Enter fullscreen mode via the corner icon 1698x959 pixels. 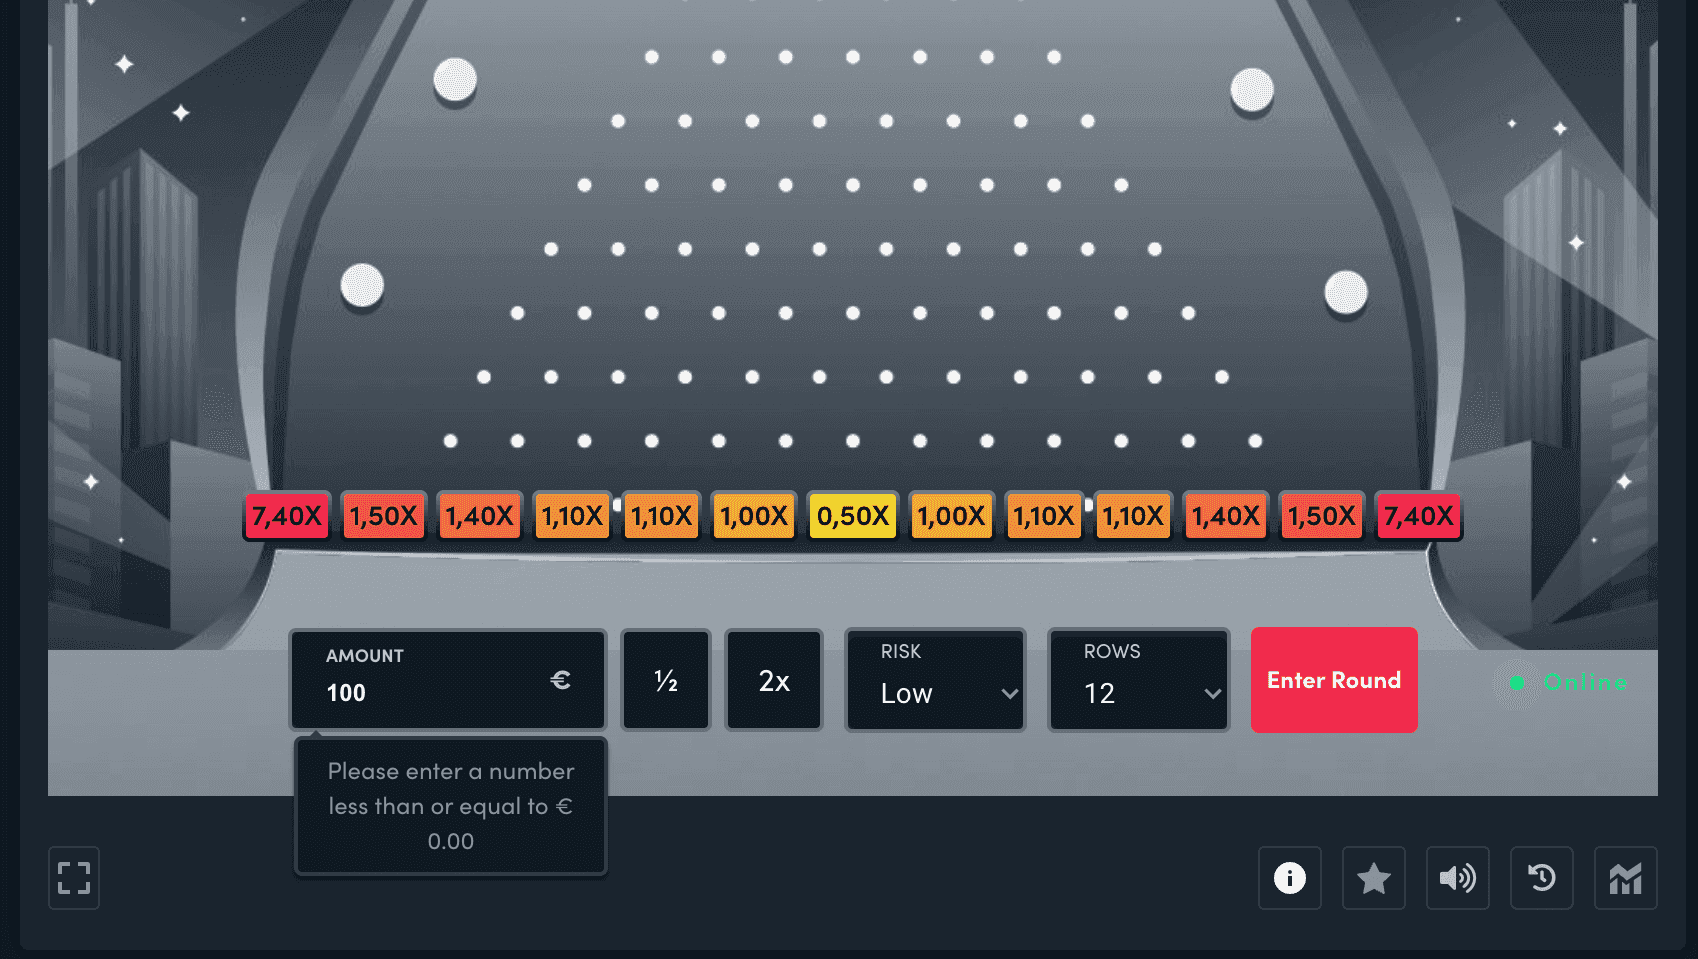click(x=74, y=878)
